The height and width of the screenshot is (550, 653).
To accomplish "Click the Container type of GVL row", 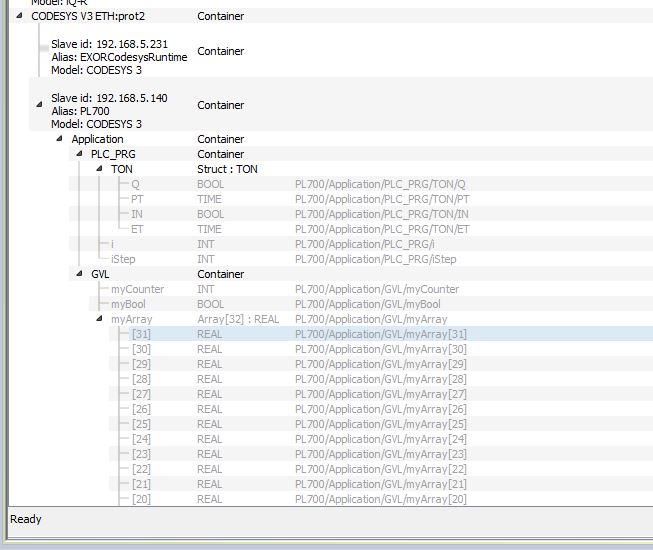I will [x=221, y=274].
